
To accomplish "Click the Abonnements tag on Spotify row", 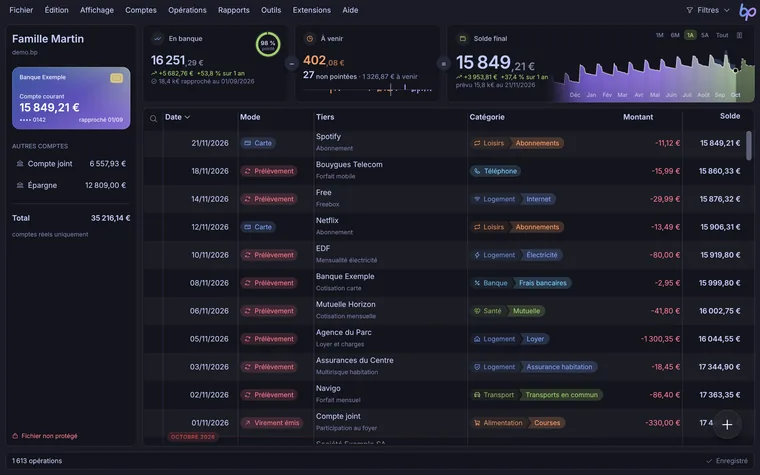I will (x=537, y=143).
